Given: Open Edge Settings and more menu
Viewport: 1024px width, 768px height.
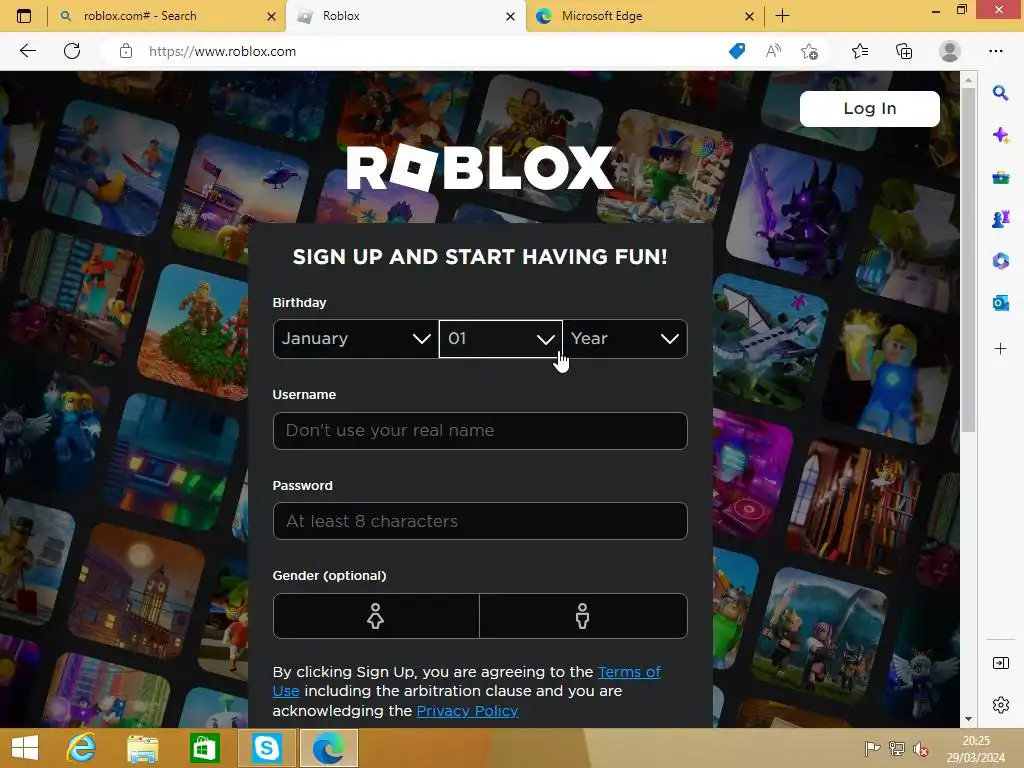Looking at the screenshot, I should (995, 51).
